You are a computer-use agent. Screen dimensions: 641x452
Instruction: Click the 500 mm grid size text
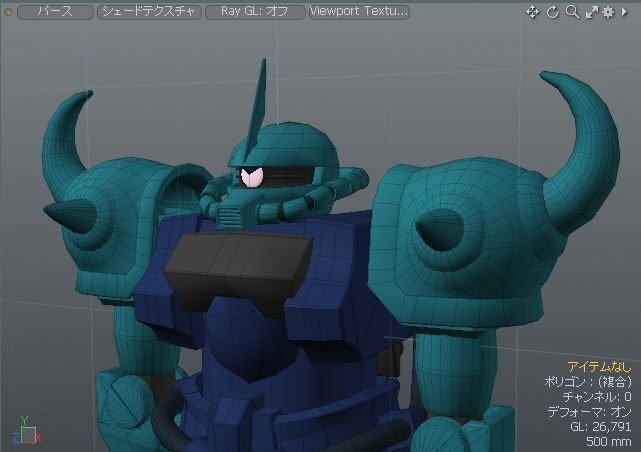tap(609, 441)
